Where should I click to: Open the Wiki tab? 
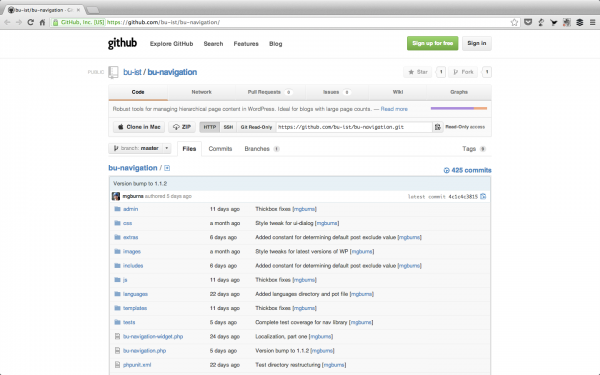(x=398, y=92)
